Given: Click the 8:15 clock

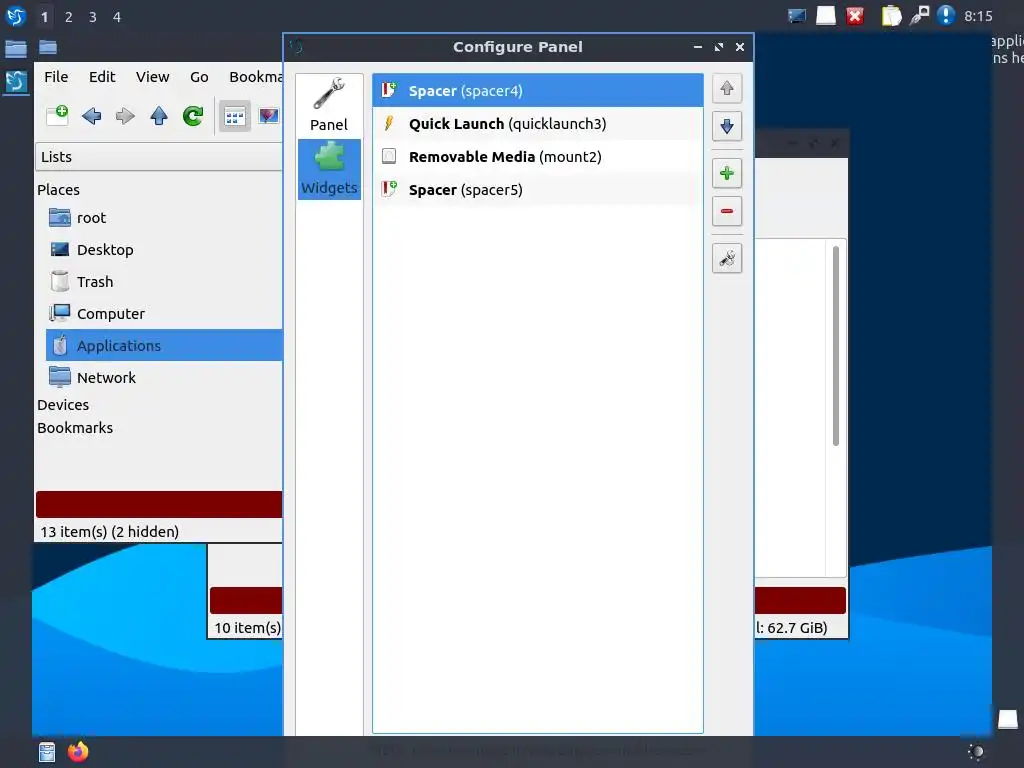Looking at the screenshot, I should (978, 16).
